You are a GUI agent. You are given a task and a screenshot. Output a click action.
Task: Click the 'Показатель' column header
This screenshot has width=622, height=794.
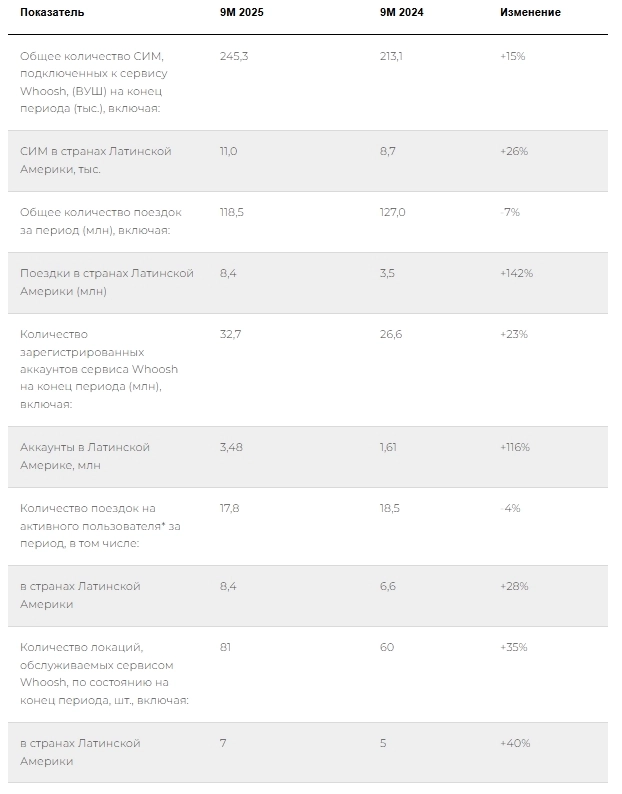pos(52,13)
